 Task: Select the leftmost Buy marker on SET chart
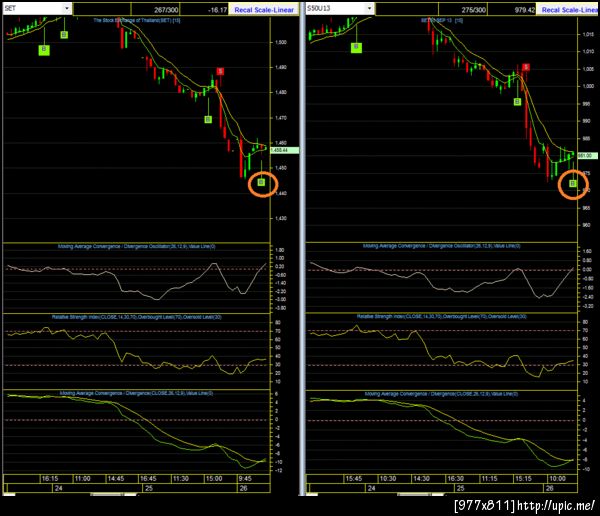tap(44, 49)
